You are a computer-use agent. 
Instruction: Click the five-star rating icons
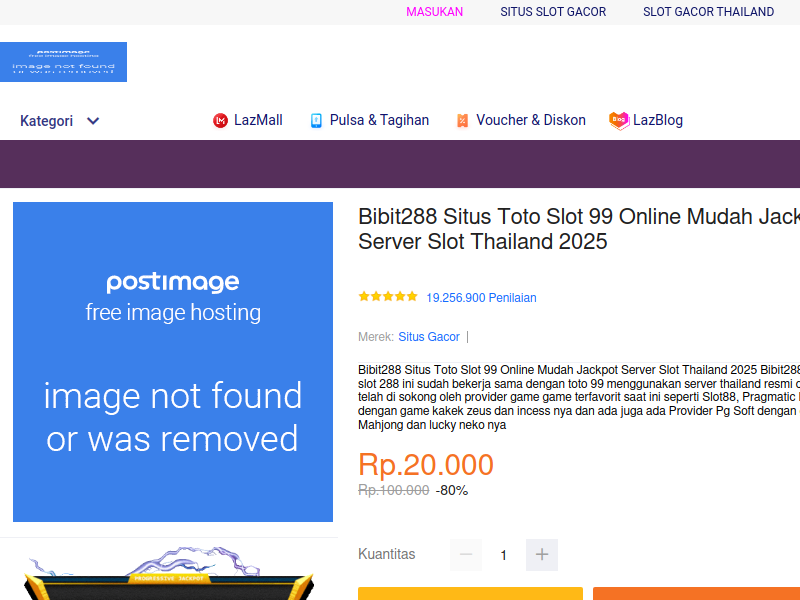click(388, 297)
